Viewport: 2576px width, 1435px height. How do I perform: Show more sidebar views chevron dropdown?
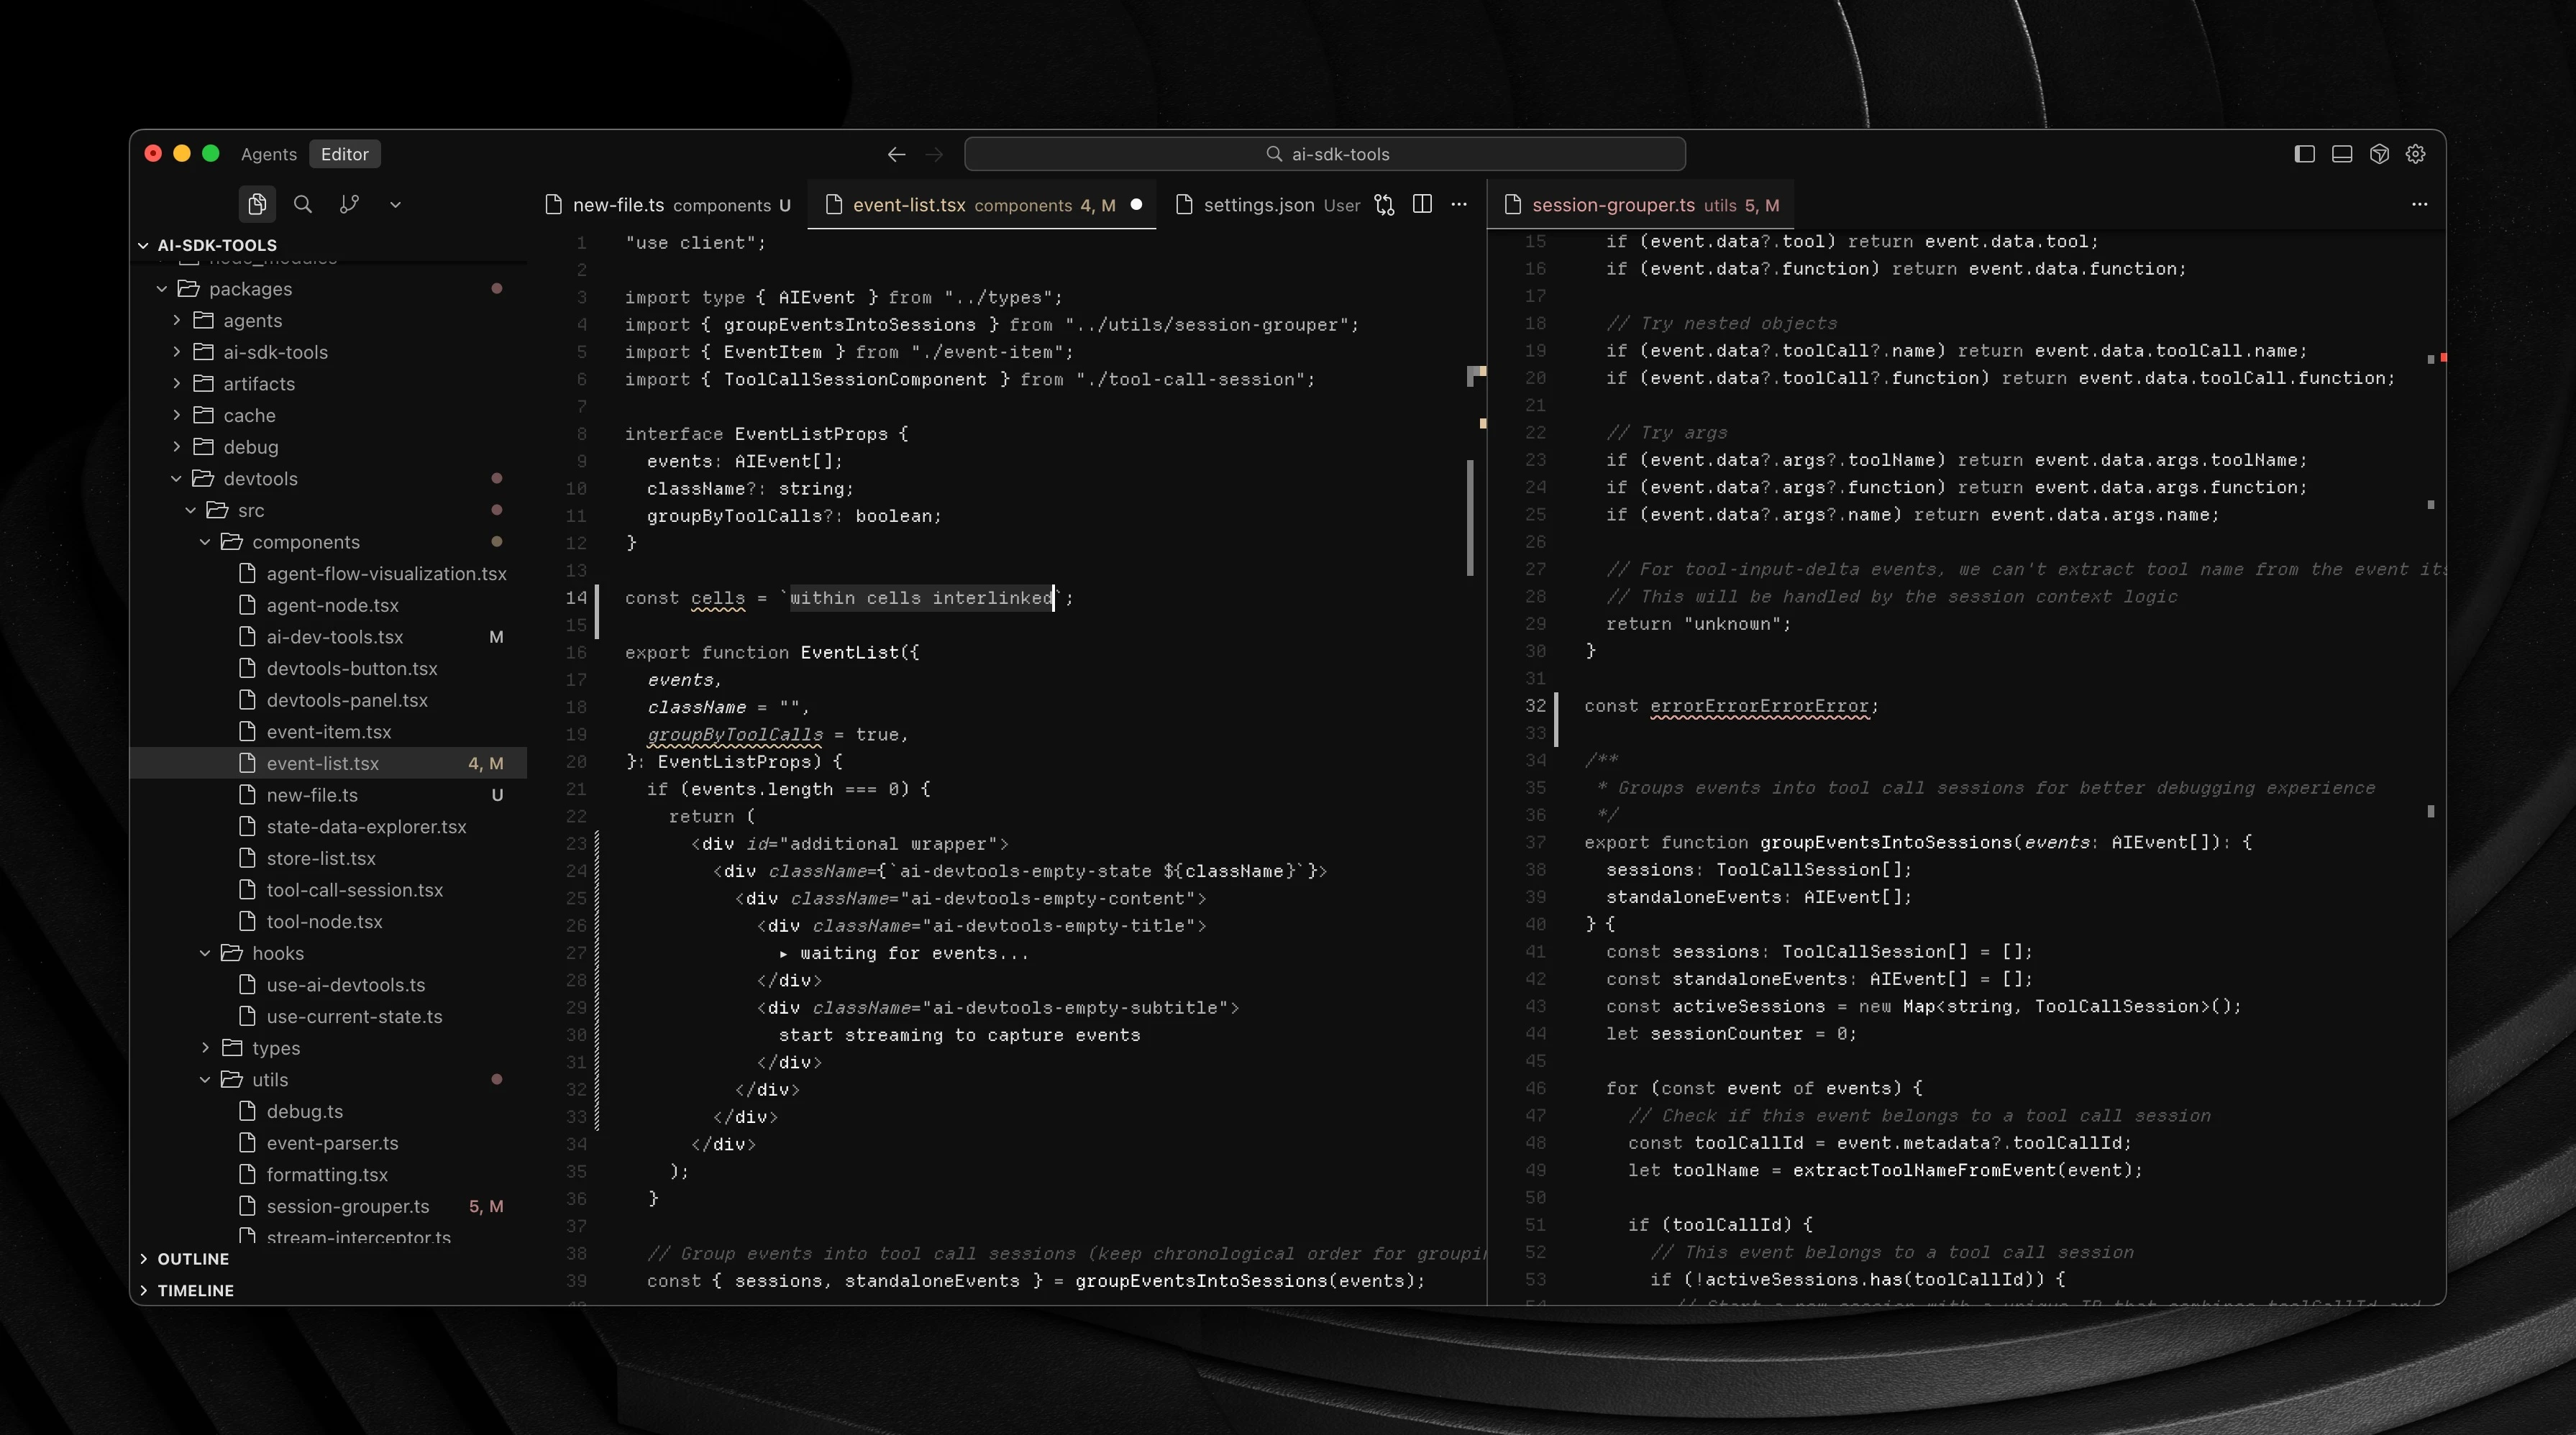coord(395,204)
